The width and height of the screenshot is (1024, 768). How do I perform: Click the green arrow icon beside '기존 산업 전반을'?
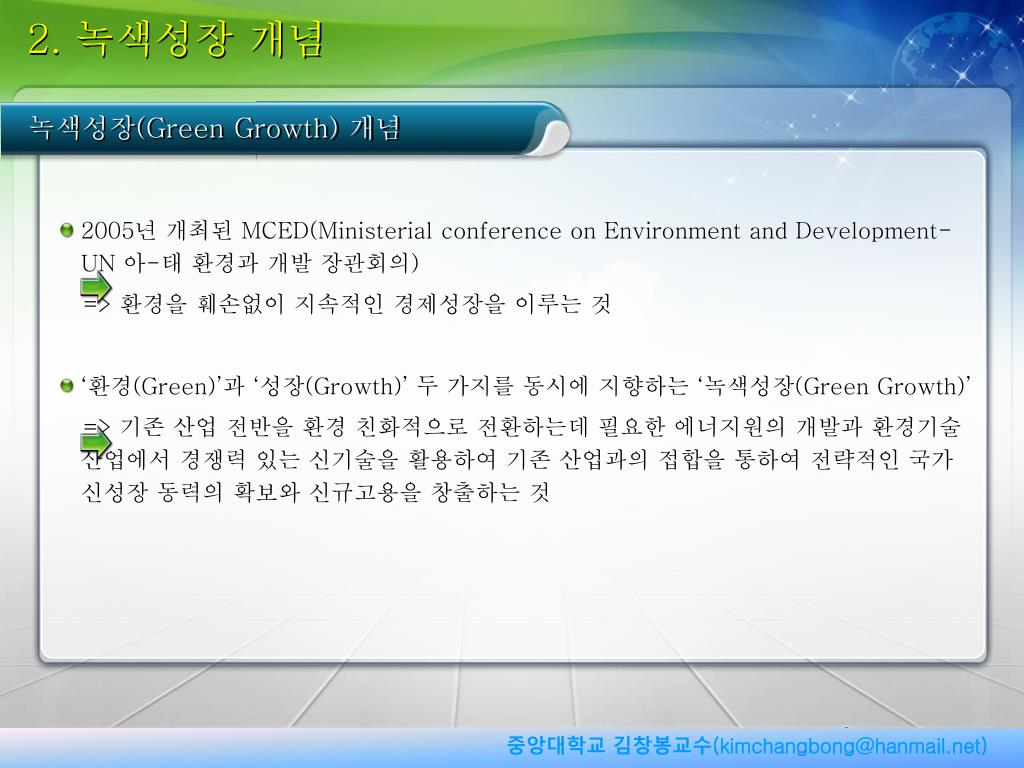pyautogui.click(x=96, y=442)
